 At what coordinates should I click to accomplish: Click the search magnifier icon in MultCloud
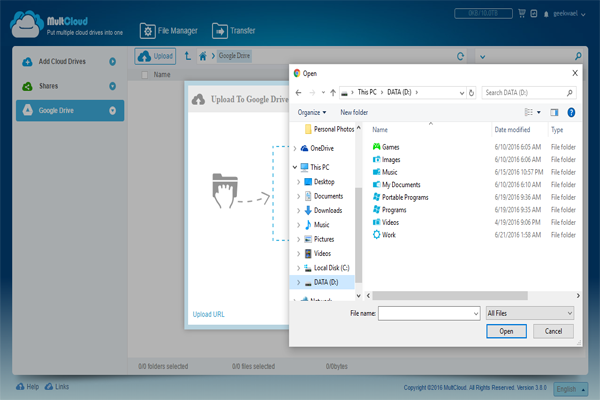578,56
